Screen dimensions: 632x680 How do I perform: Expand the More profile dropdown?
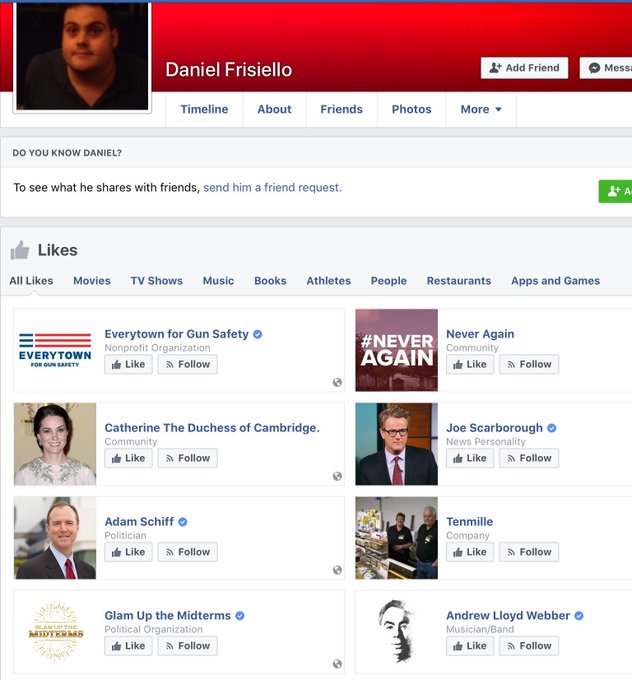click(x=481, y=109)
